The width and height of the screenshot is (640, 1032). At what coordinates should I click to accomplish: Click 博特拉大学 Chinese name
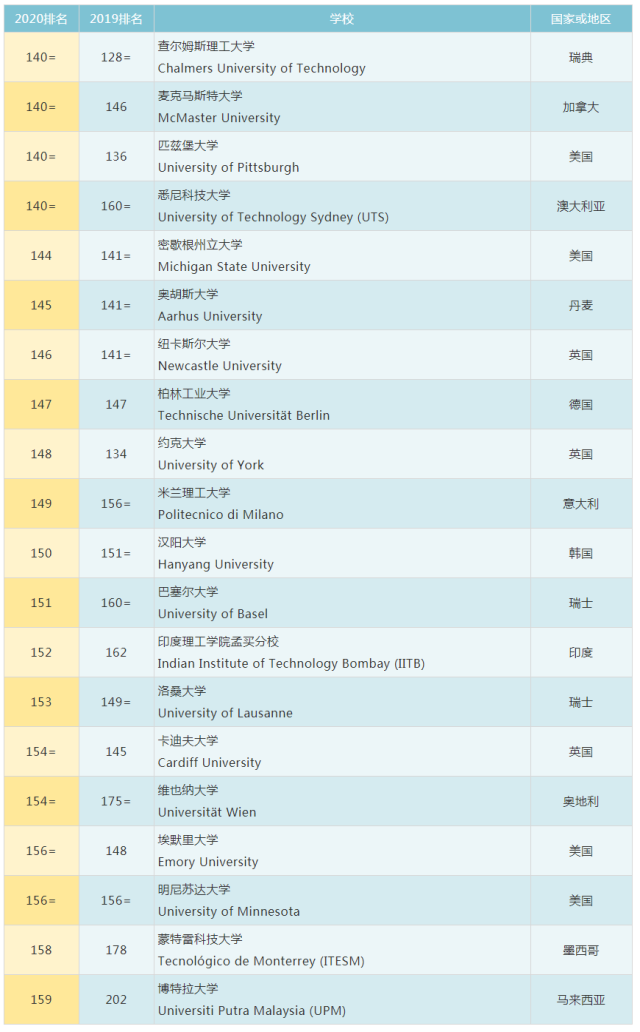click(x=188, y=989)
